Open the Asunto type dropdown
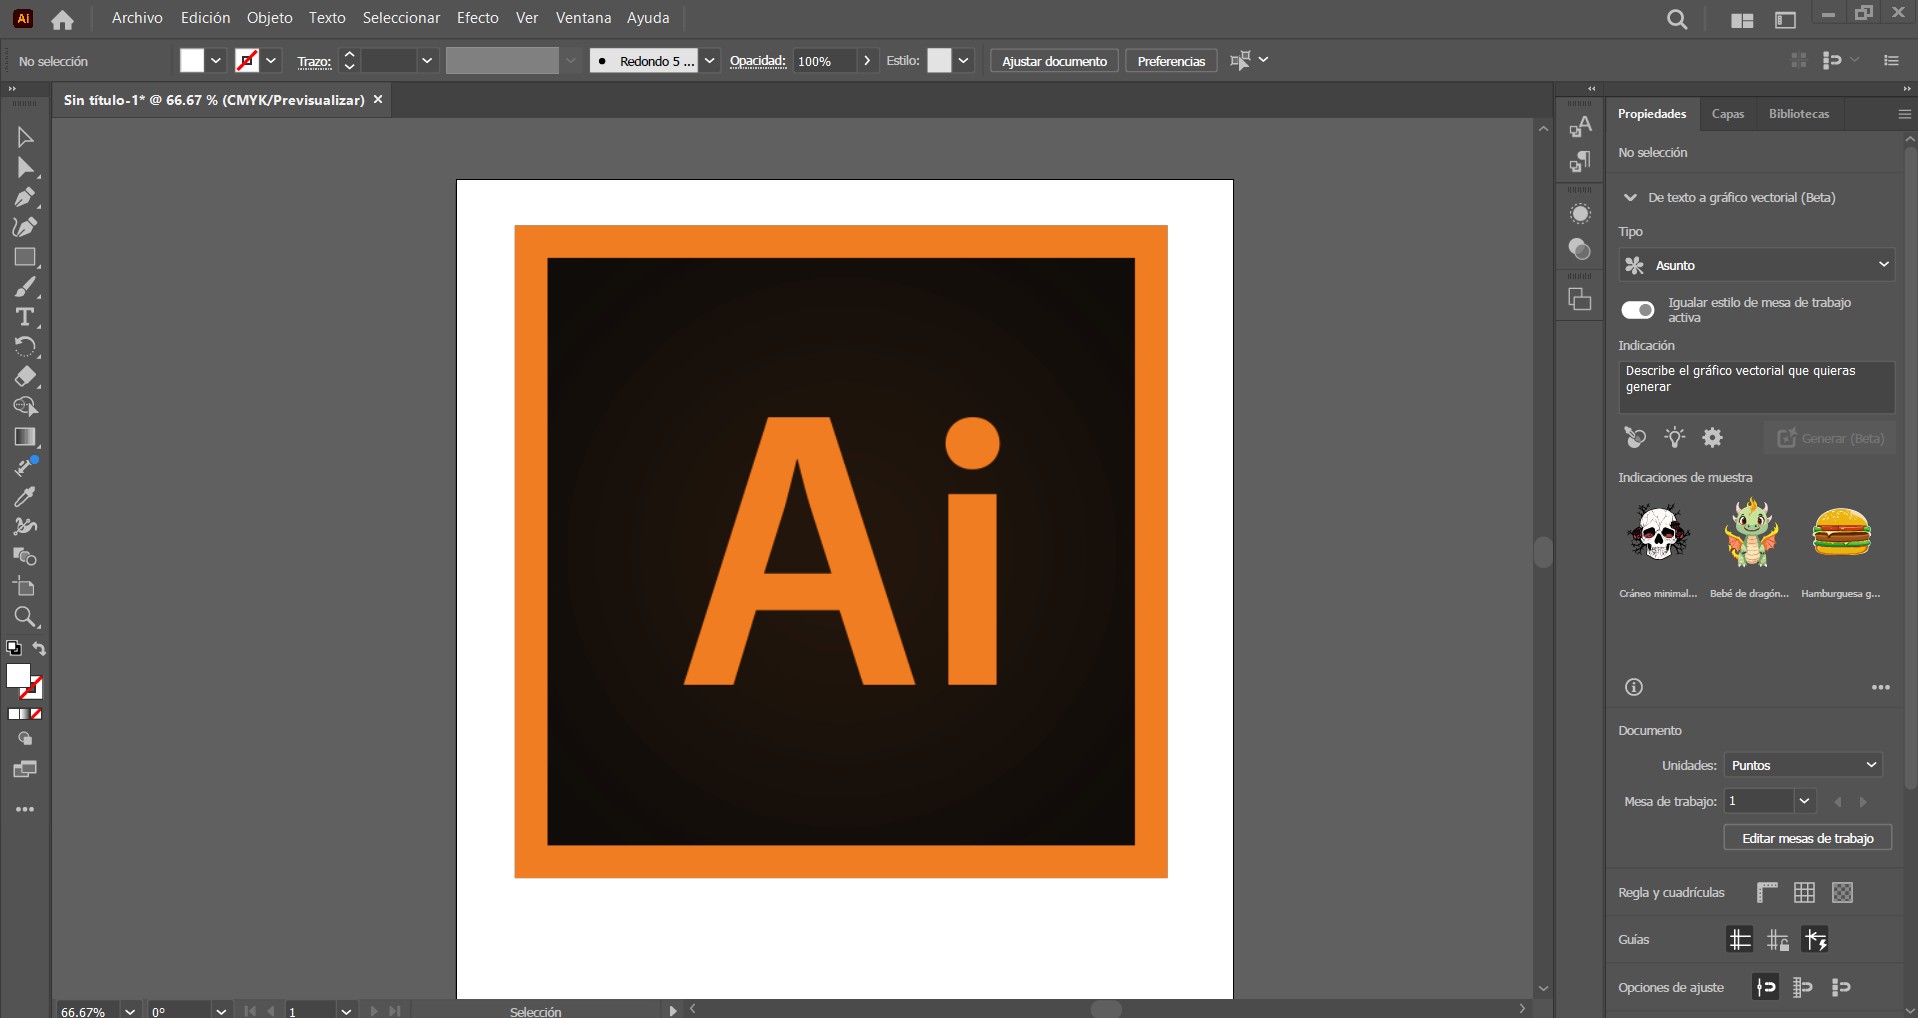Screen dimensions: 1918x1018 pos(1757,265)
